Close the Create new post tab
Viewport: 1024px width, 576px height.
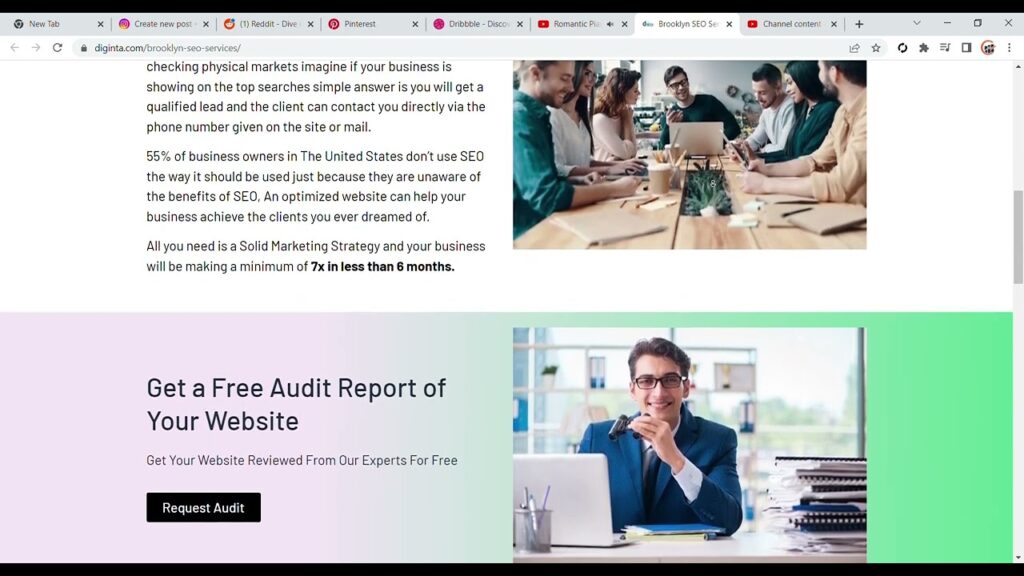tap(206, 24)
